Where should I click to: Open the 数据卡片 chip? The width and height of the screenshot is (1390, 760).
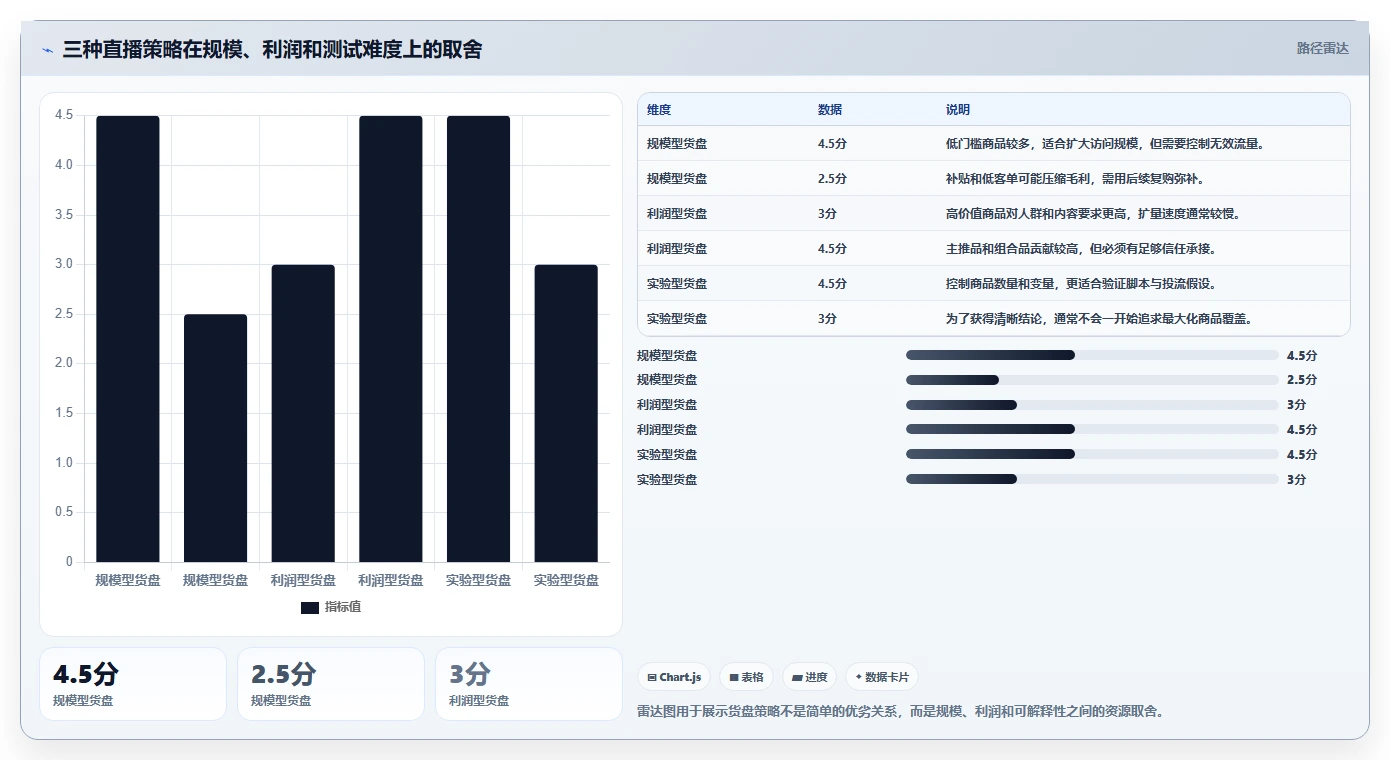point(882,677)
